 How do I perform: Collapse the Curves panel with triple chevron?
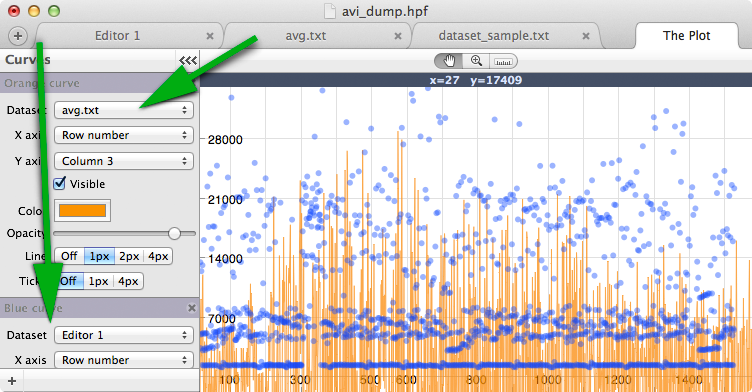[188, 60]
